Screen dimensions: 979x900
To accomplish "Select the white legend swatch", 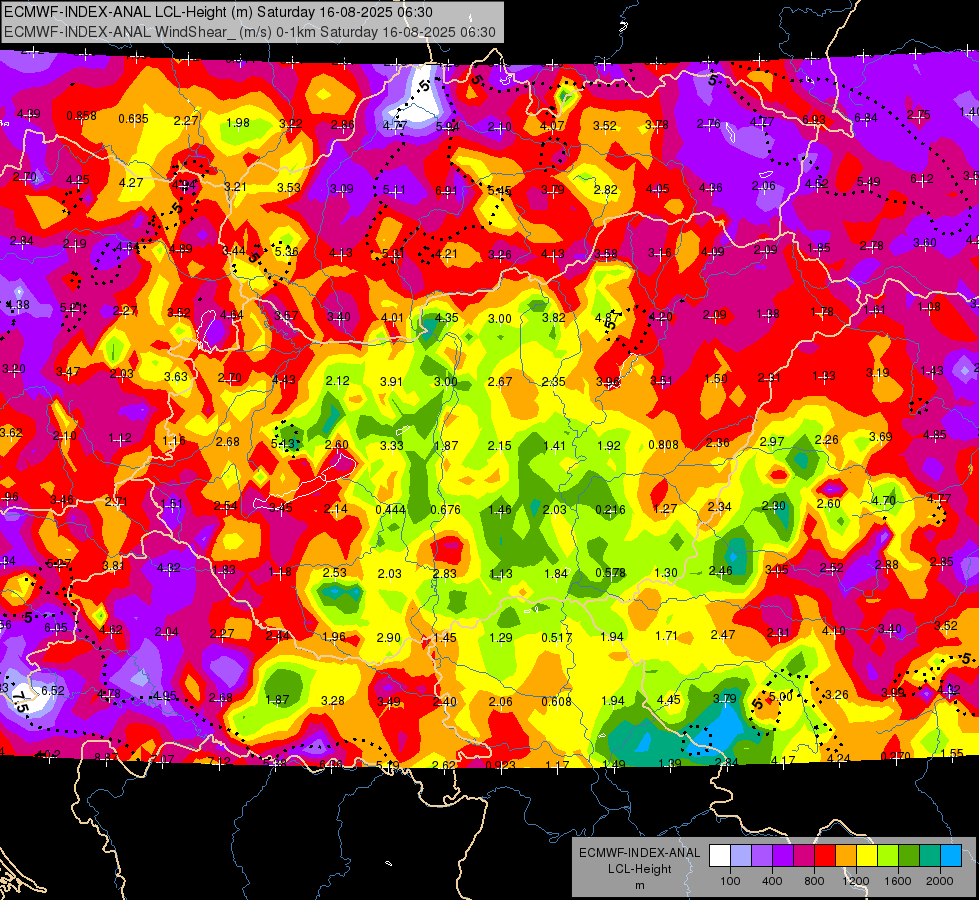I will tap(720, 855).
